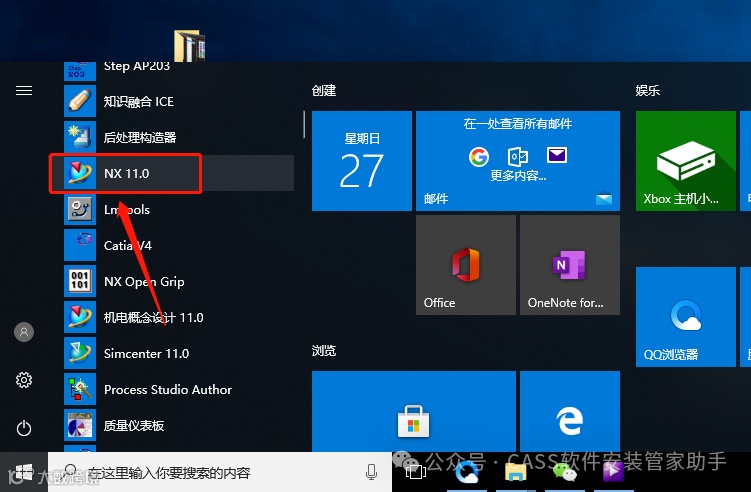Image resolution: width=751 pixels, height=492 pixels.
Task: Launch 知识融合 ICE from app list
Action: [x=178, y=101]
